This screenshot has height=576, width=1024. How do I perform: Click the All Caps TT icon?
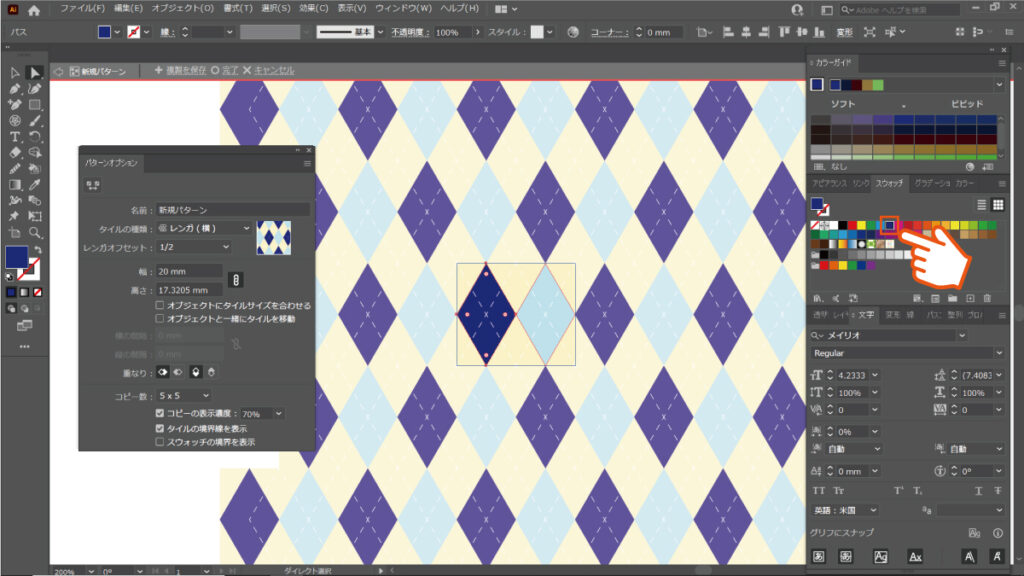(x=819, y=490)
